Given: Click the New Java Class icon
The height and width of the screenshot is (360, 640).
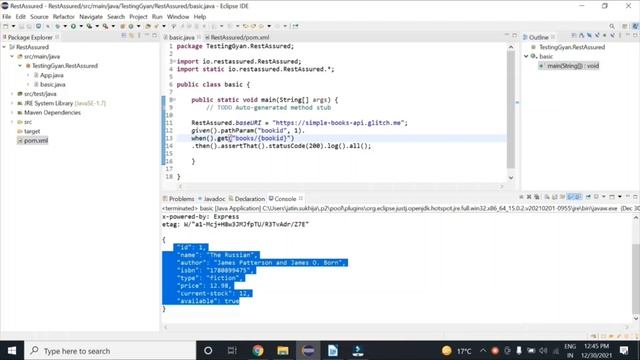Looking at the screenshot, I should pyautogui.click(x=131, y=26).
